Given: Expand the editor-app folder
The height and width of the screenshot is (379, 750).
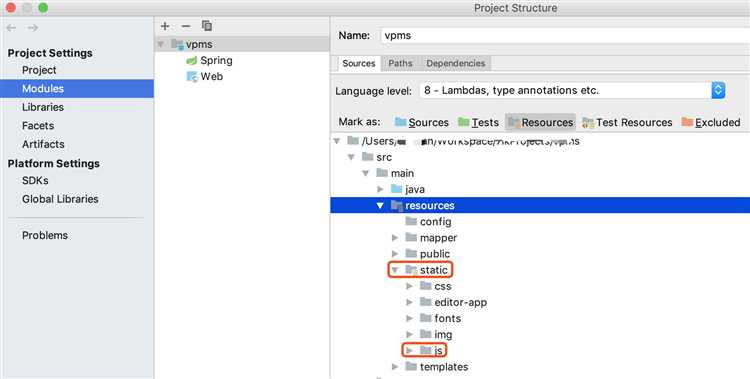Looking at the screenshot, I should (x=410, y=302).
